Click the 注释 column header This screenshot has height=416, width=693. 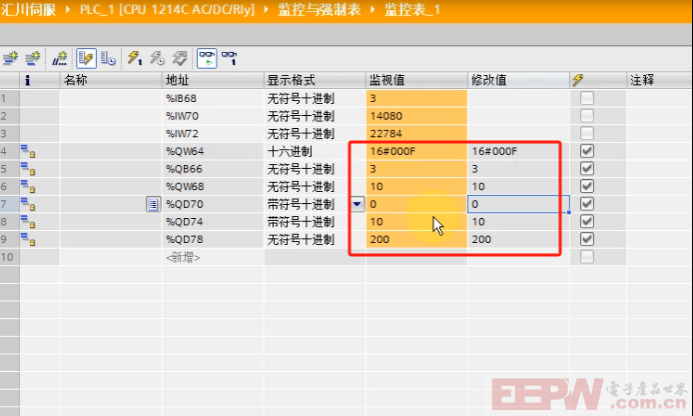659,80
